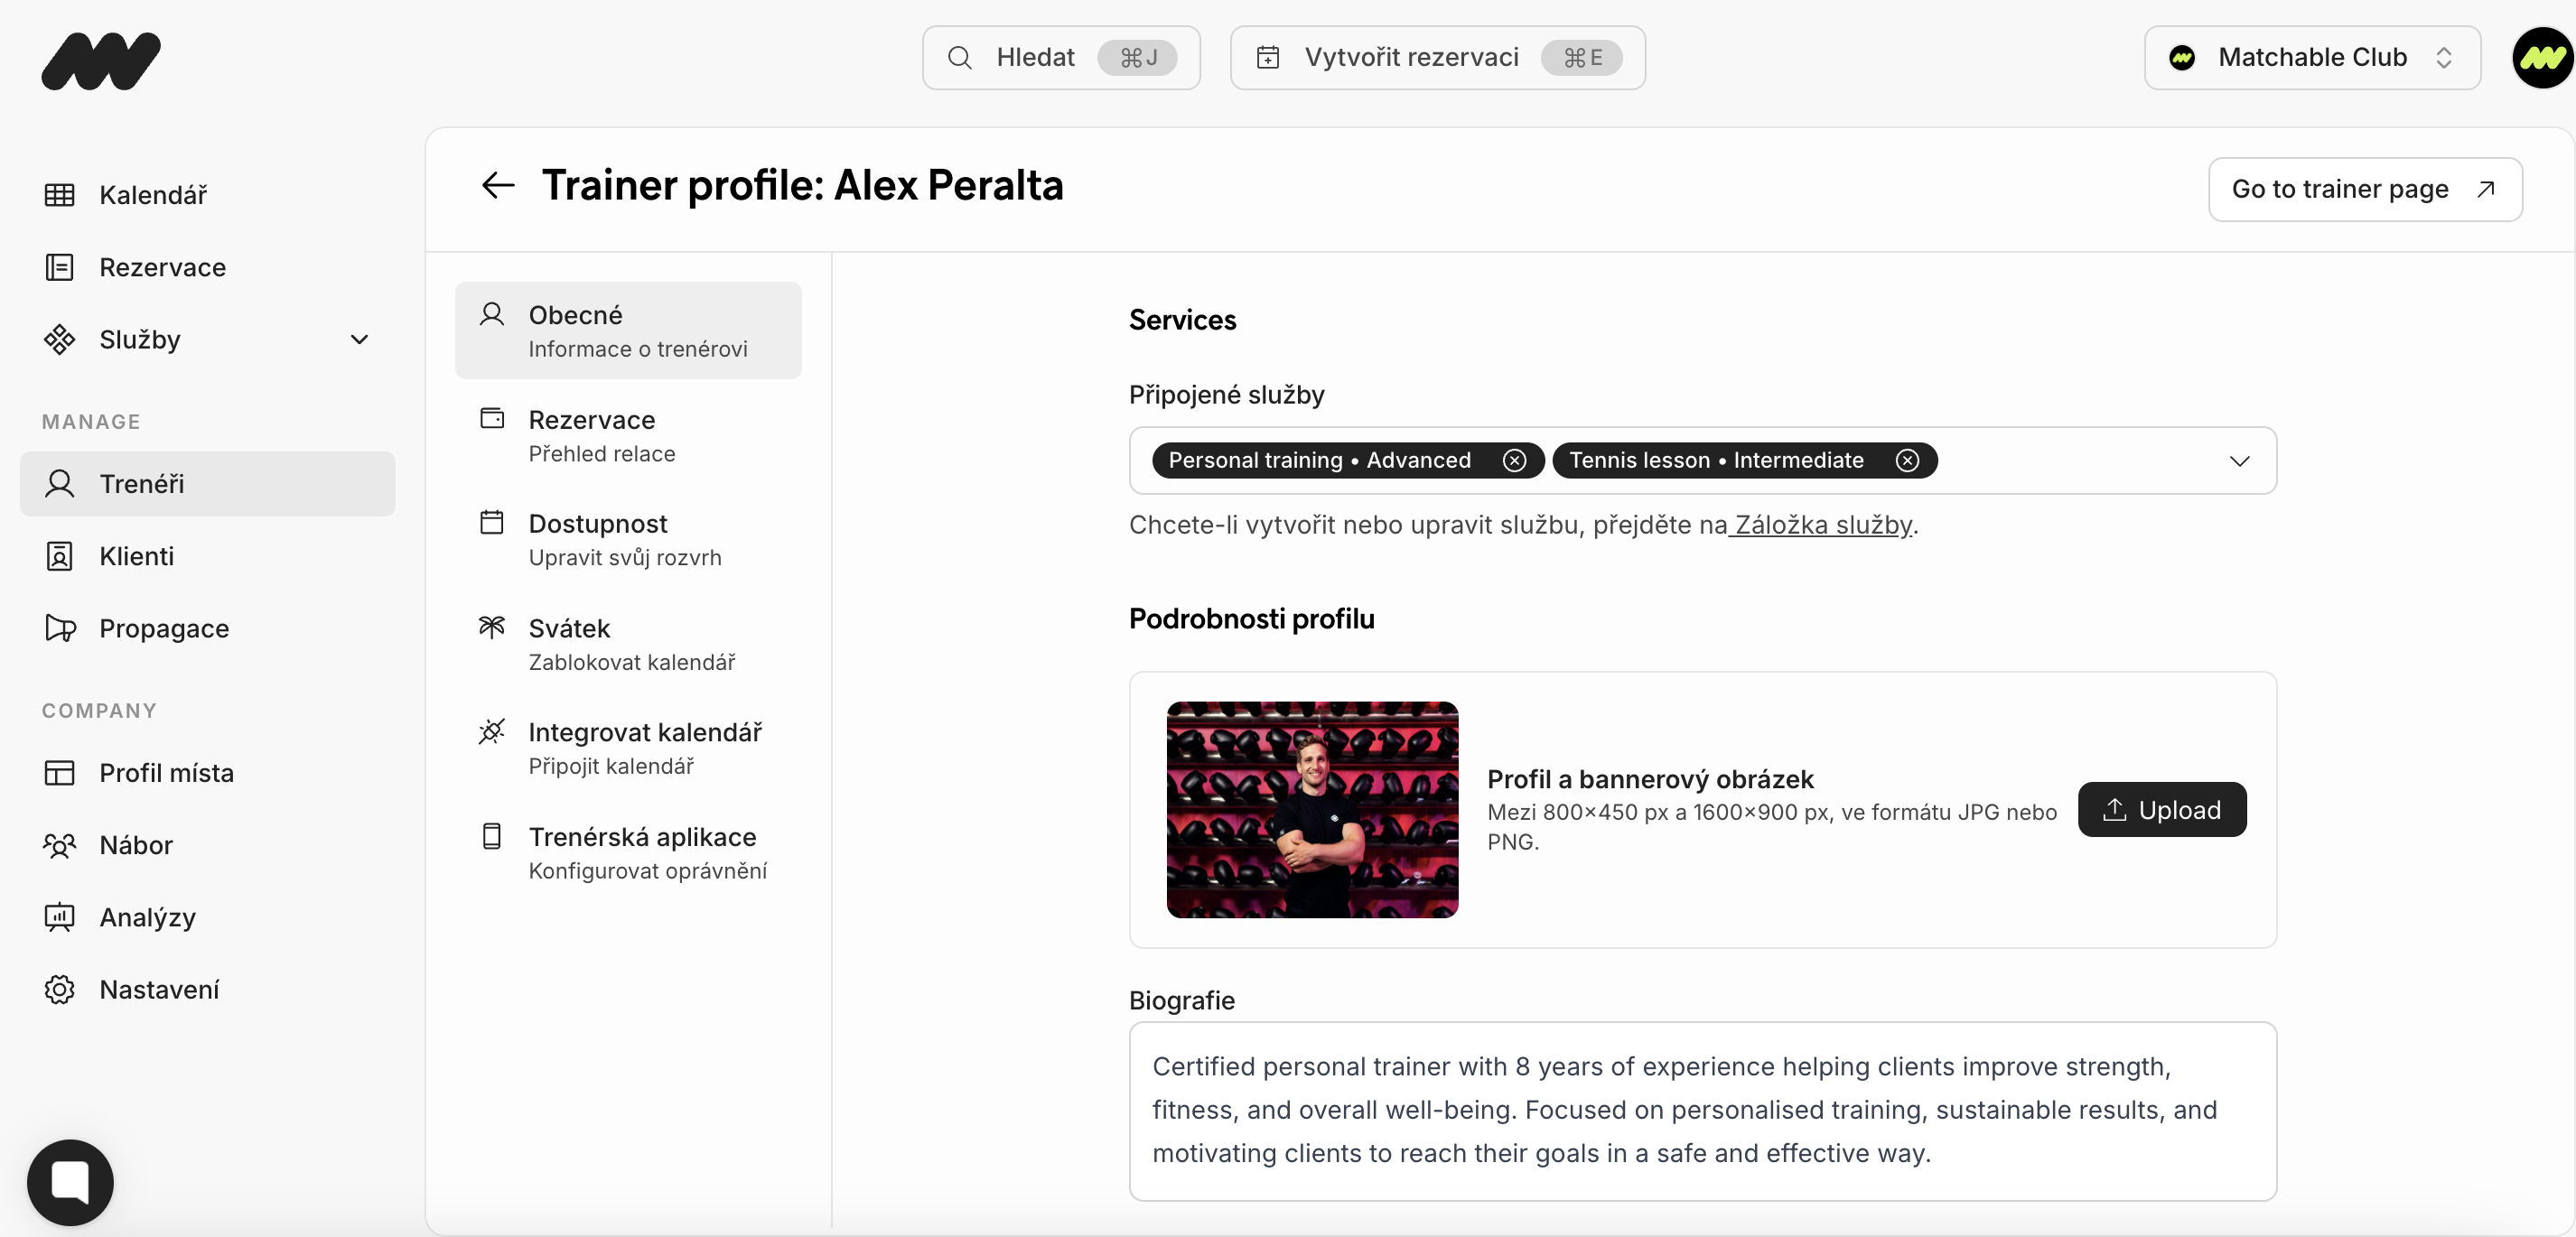This screenshot has height=1237, width=2576.
Task: Select Klienti in the sidebar
Action: 136,556
